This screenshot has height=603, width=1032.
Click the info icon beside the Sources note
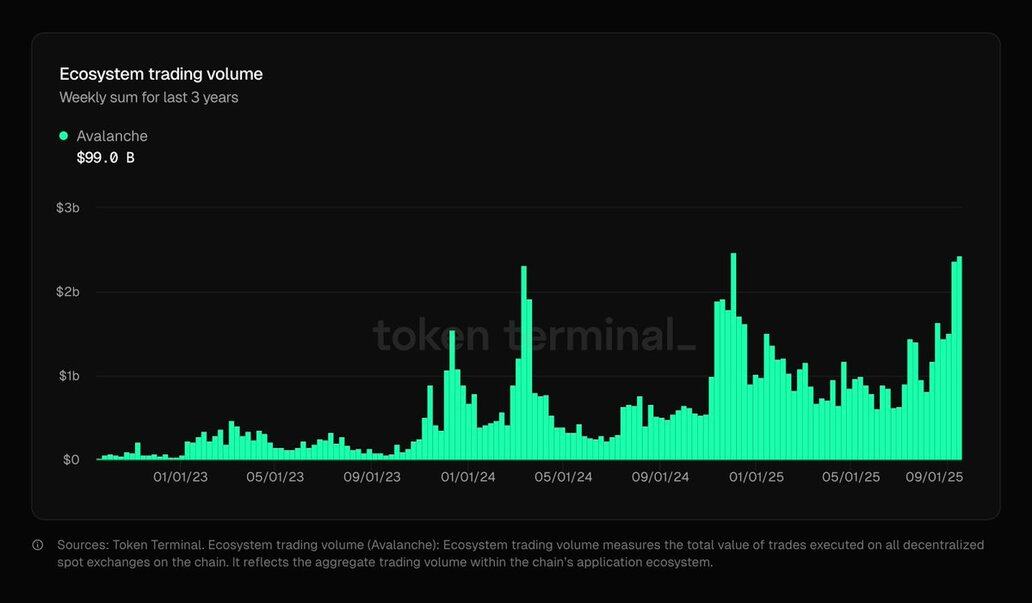(38, 545)
